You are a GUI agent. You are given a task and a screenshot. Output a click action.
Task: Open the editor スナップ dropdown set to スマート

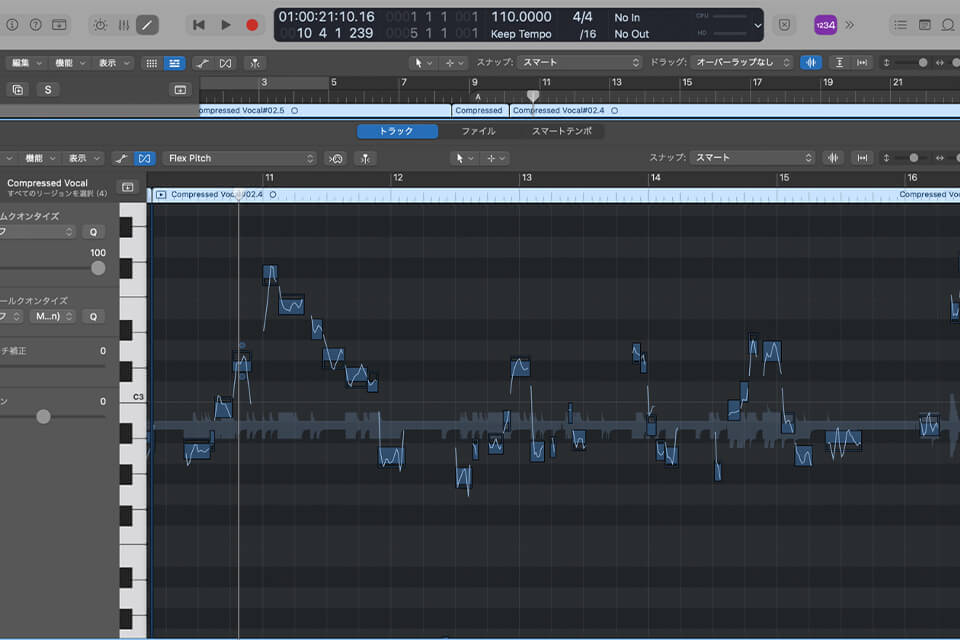754,158
